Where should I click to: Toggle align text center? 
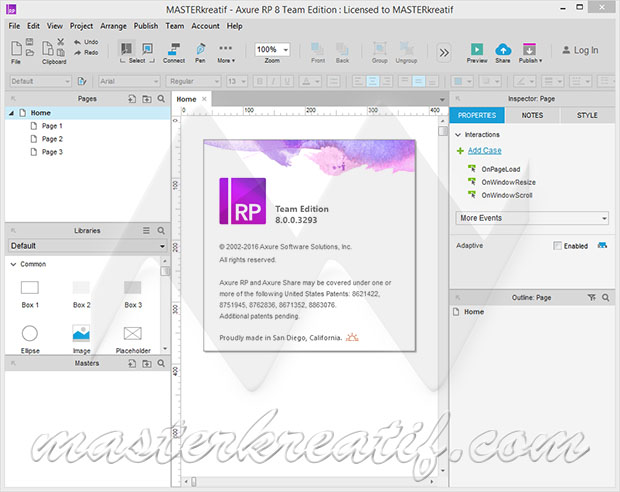[x=372, y=81]
